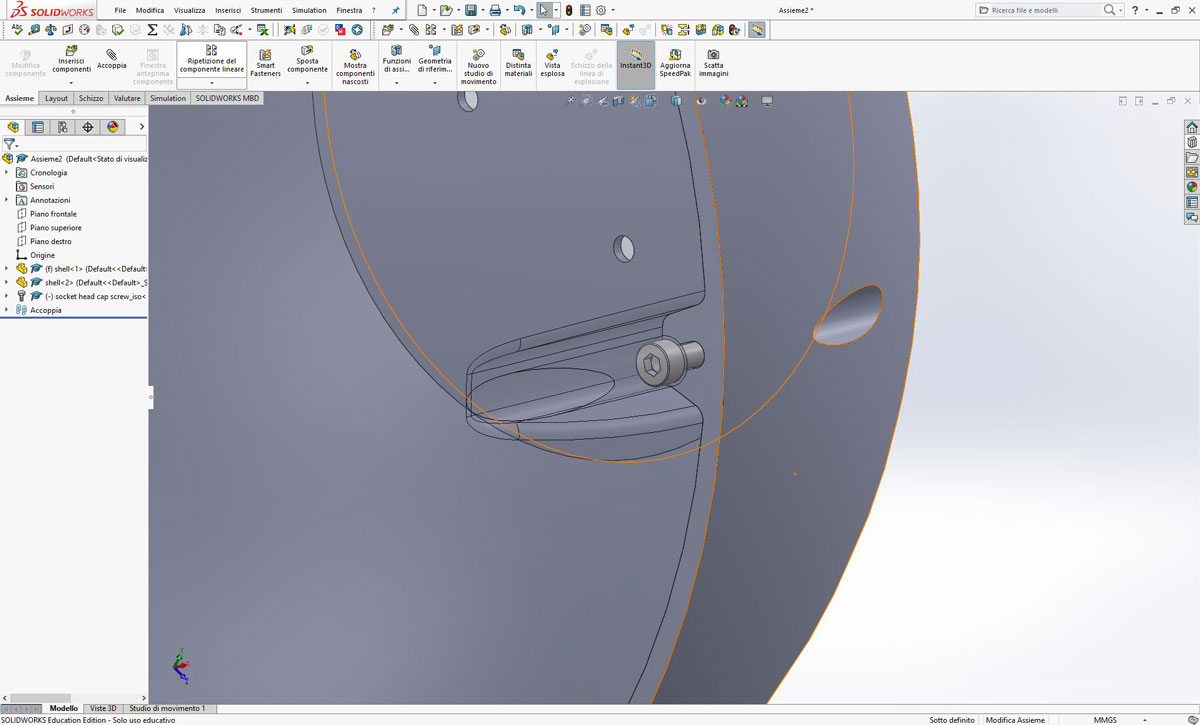This screenshot has height=725, width=1200.
Task: Open Design Library icon in task pane
Action: click(x=1191, y=142)
